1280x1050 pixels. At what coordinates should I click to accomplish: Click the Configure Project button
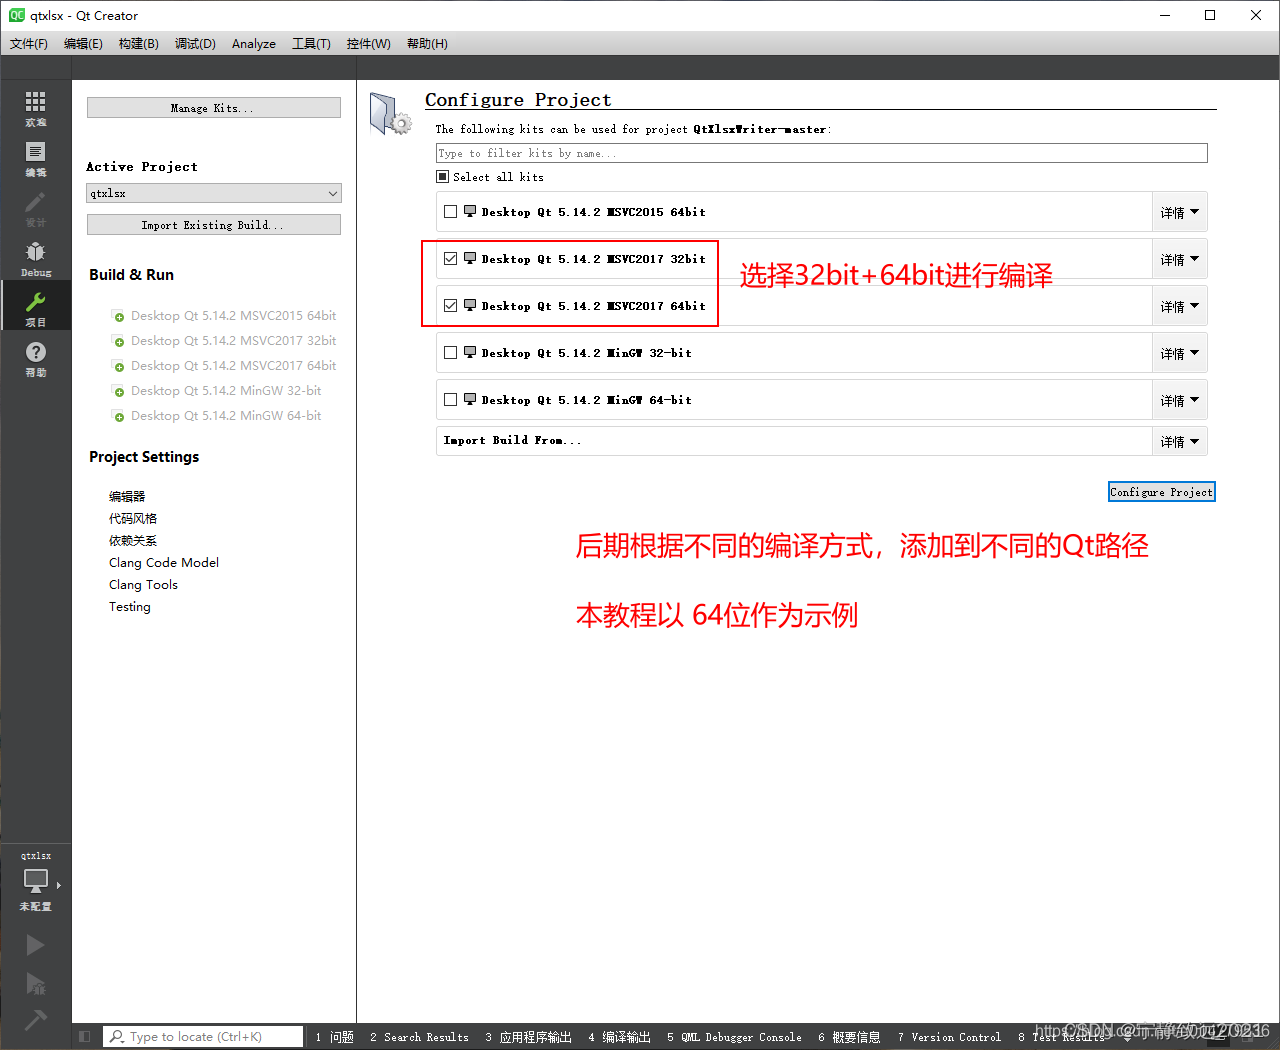[x=1161, y=491]
